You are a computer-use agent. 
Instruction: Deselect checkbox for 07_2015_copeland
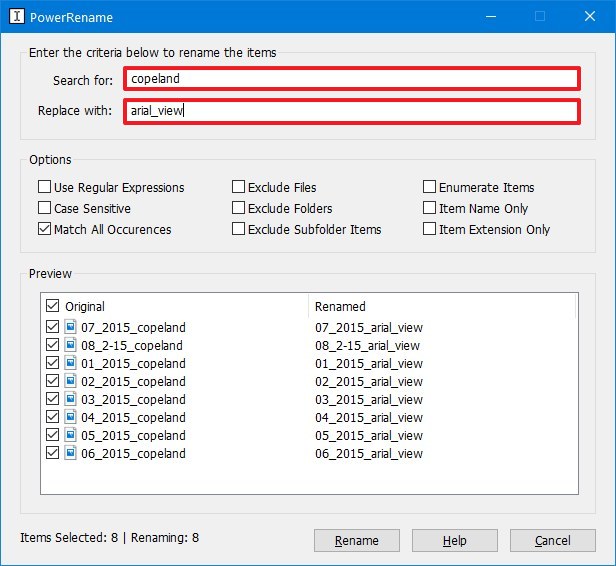pos(53,327)
